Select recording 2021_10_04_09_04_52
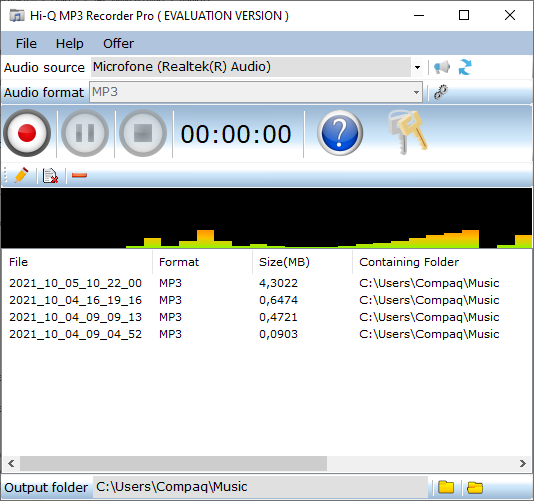 75,334
